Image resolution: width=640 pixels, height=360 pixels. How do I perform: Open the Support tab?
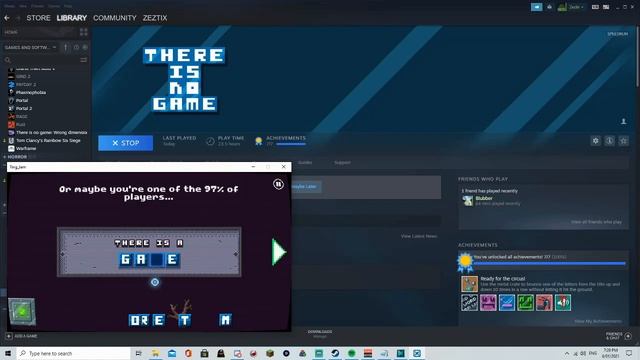342,162
